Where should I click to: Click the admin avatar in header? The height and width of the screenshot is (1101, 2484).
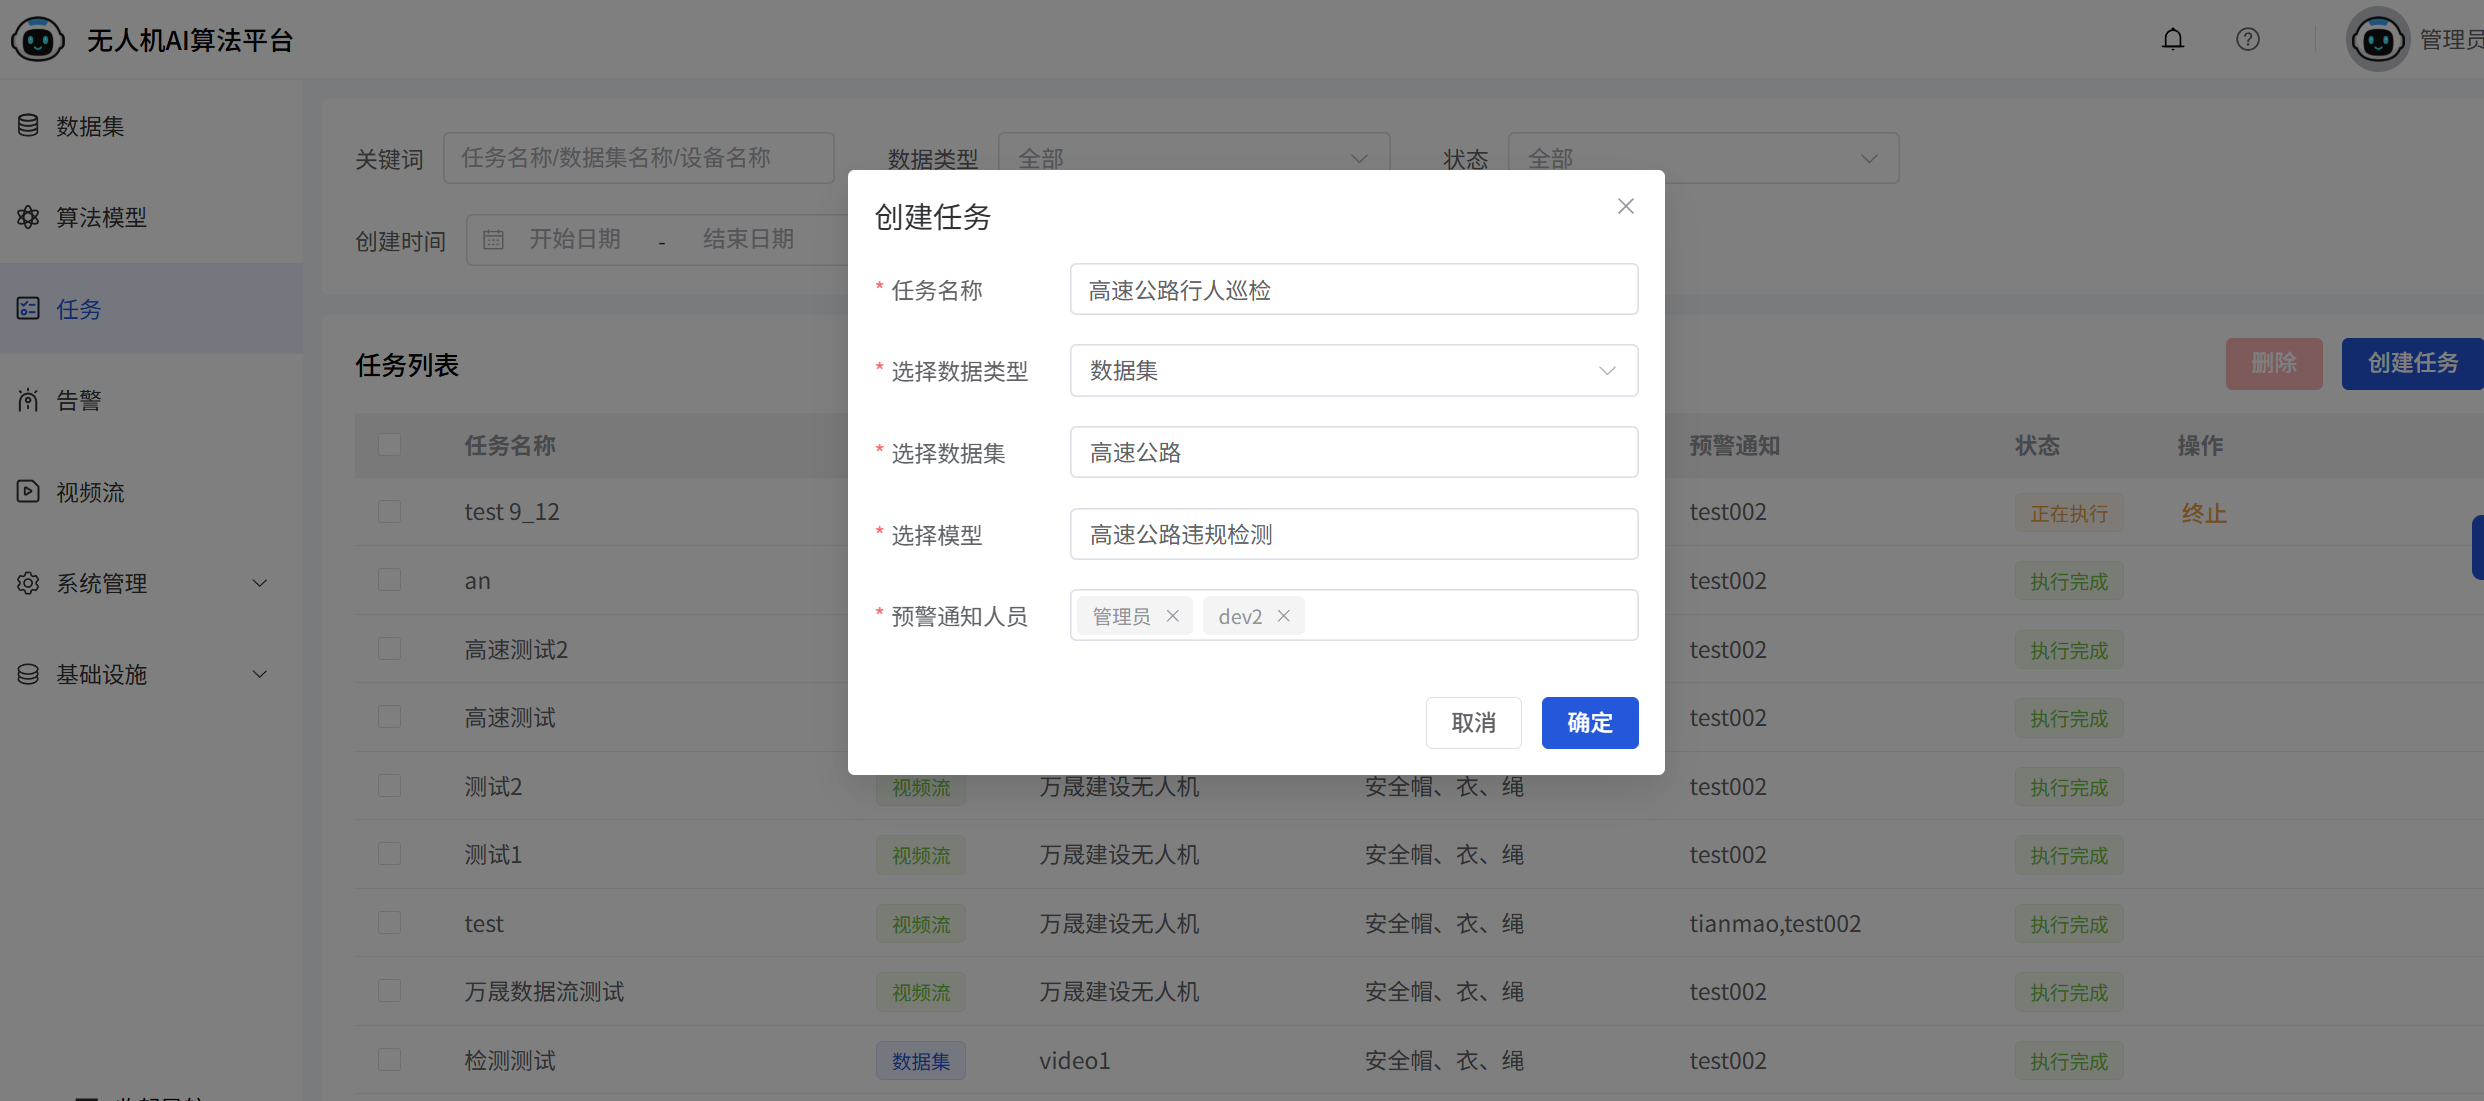coord(2377,40)
